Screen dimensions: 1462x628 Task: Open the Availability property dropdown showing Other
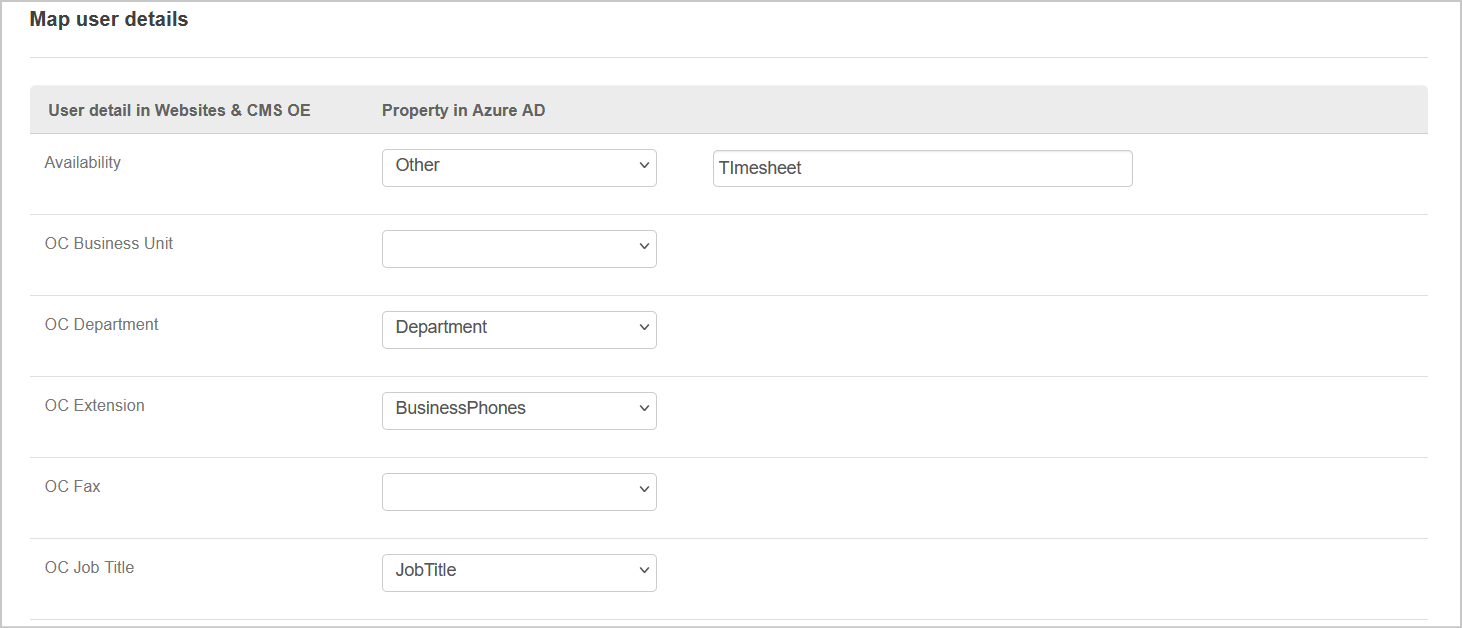coord(519,168)
